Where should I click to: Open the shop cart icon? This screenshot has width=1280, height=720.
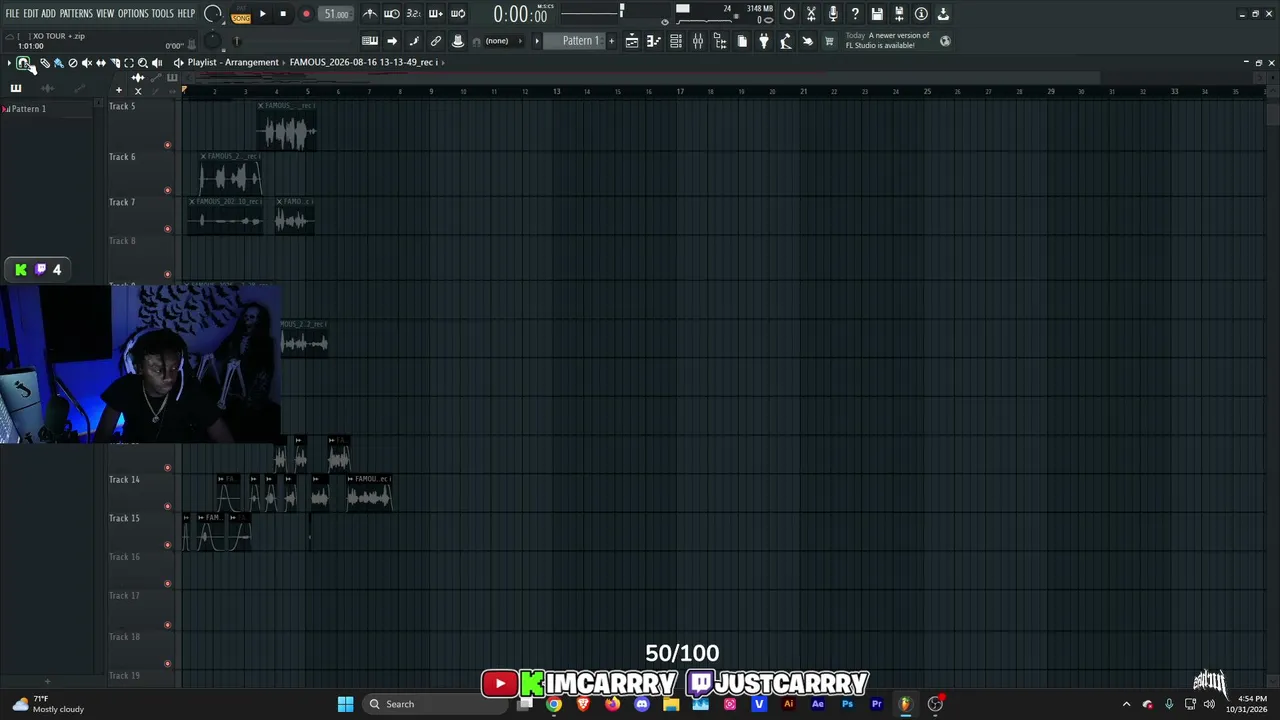point(829,41)
